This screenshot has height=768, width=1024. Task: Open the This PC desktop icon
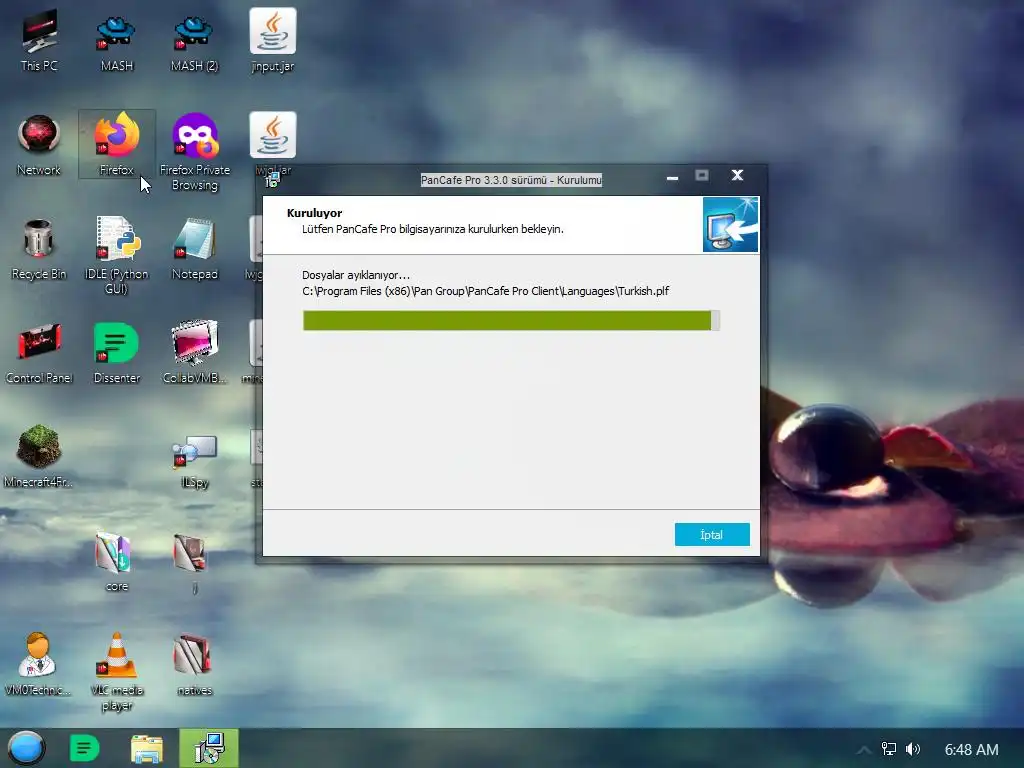pyautogui.click(x=39, y=40)
